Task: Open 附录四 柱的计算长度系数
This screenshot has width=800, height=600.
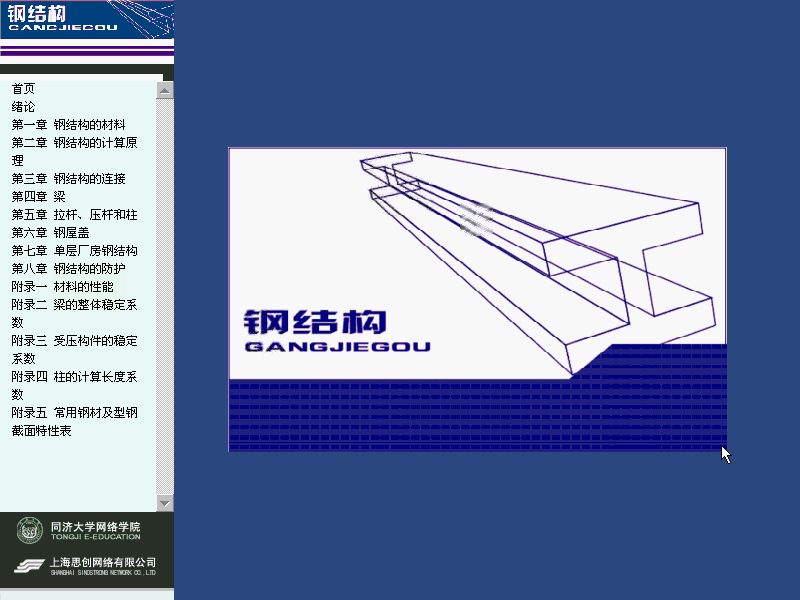Action: (x=74, y=385)
